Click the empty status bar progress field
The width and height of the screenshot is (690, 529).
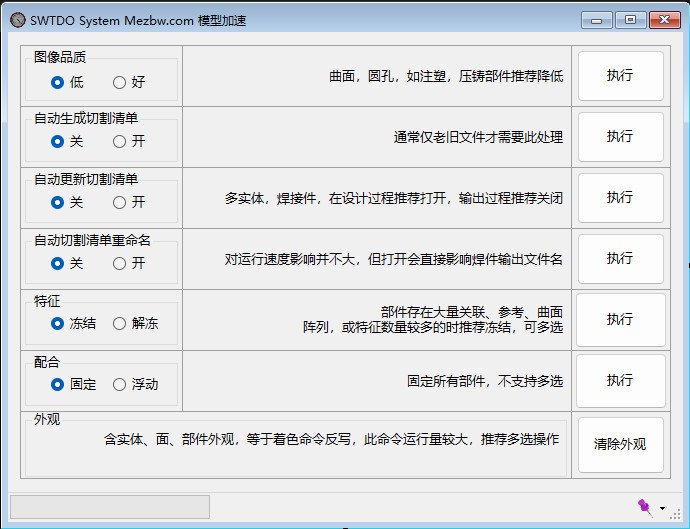[109, 507]
